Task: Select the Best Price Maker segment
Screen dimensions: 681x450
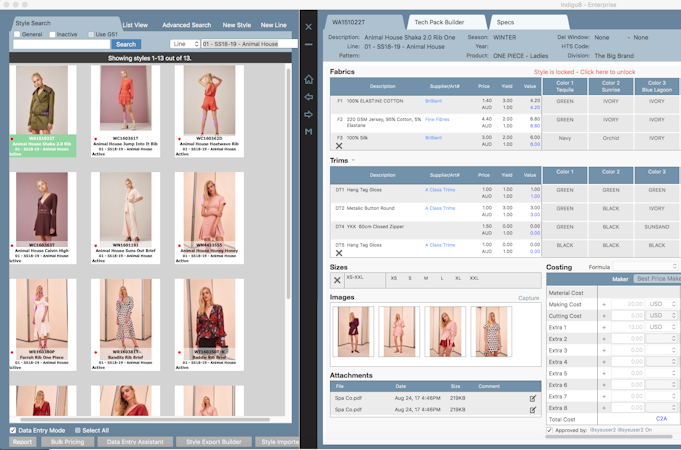Action: click(x=657, y=278)
